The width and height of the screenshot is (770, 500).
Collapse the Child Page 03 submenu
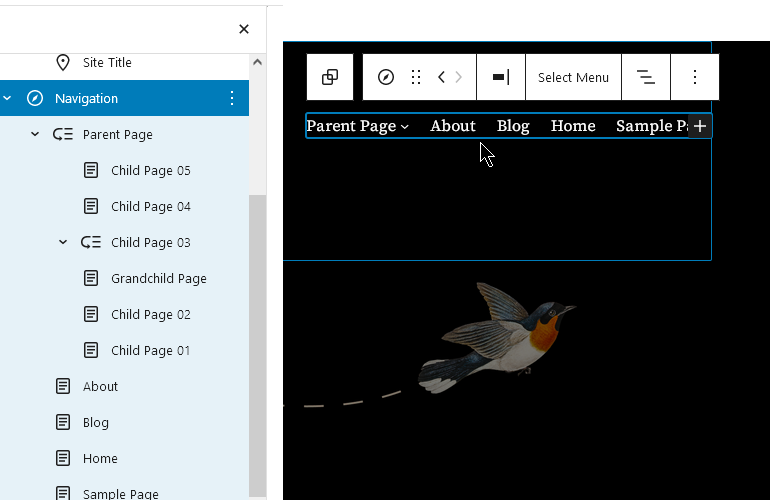[x=63, y=242]
